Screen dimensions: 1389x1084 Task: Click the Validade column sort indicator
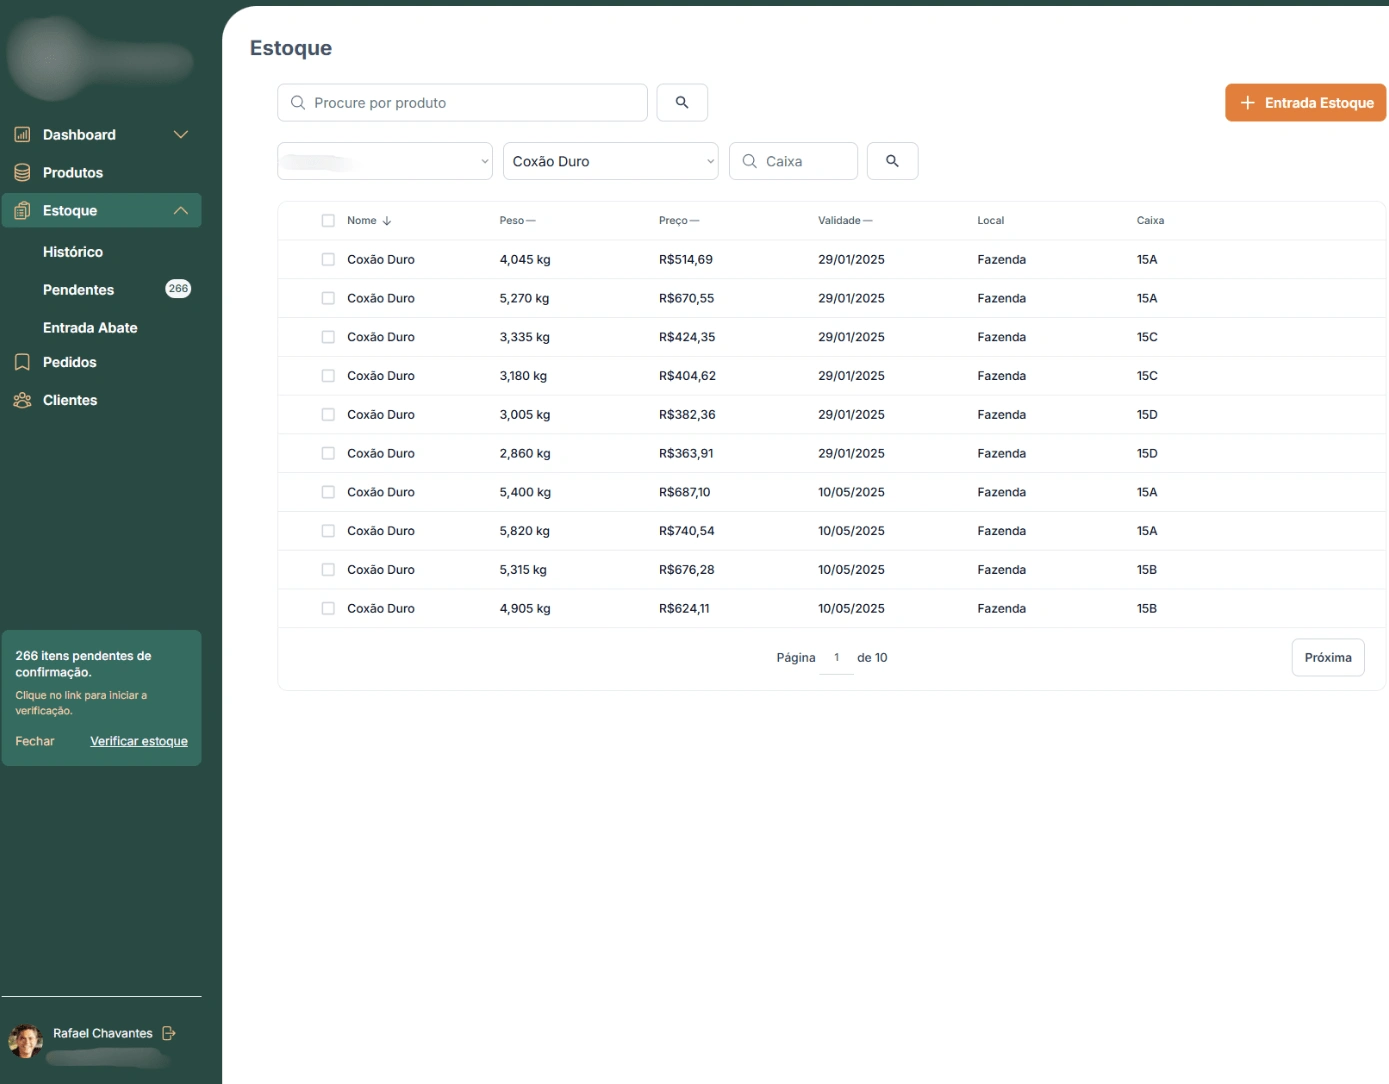[x=867, y=221]
